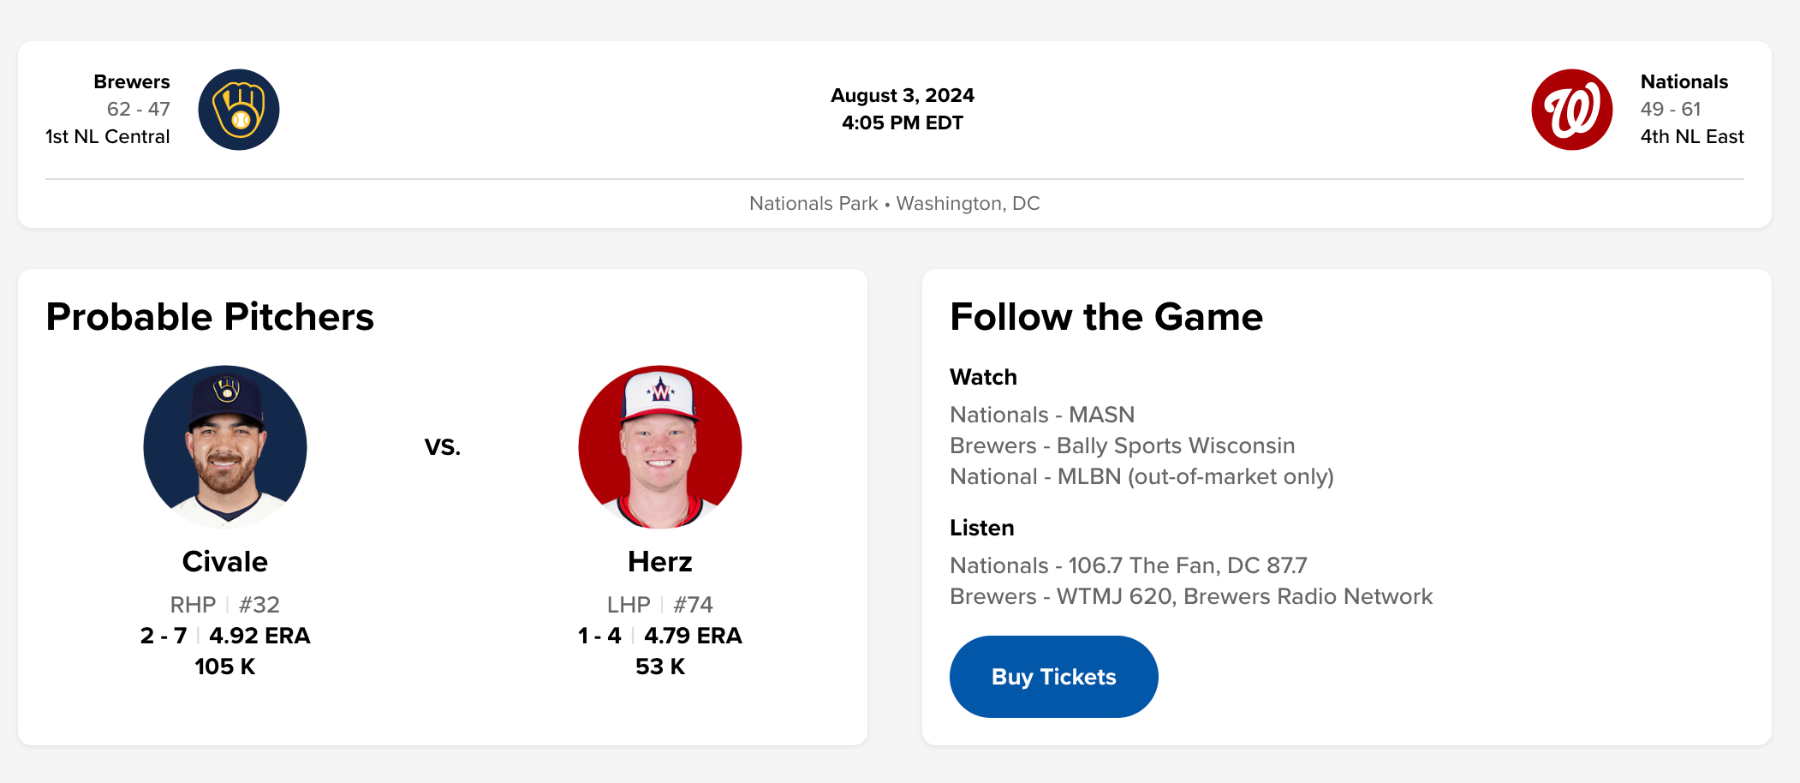Open Civale's headshot photo
Screen dimensions: 1800x783
[225, 446]
